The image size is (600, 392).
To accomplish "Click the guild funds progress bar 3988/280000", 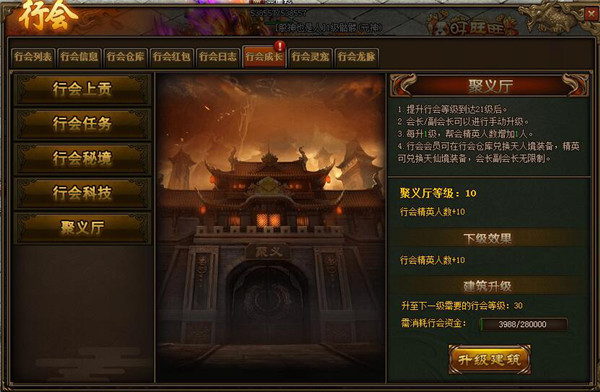I will (x=523, y=324).
